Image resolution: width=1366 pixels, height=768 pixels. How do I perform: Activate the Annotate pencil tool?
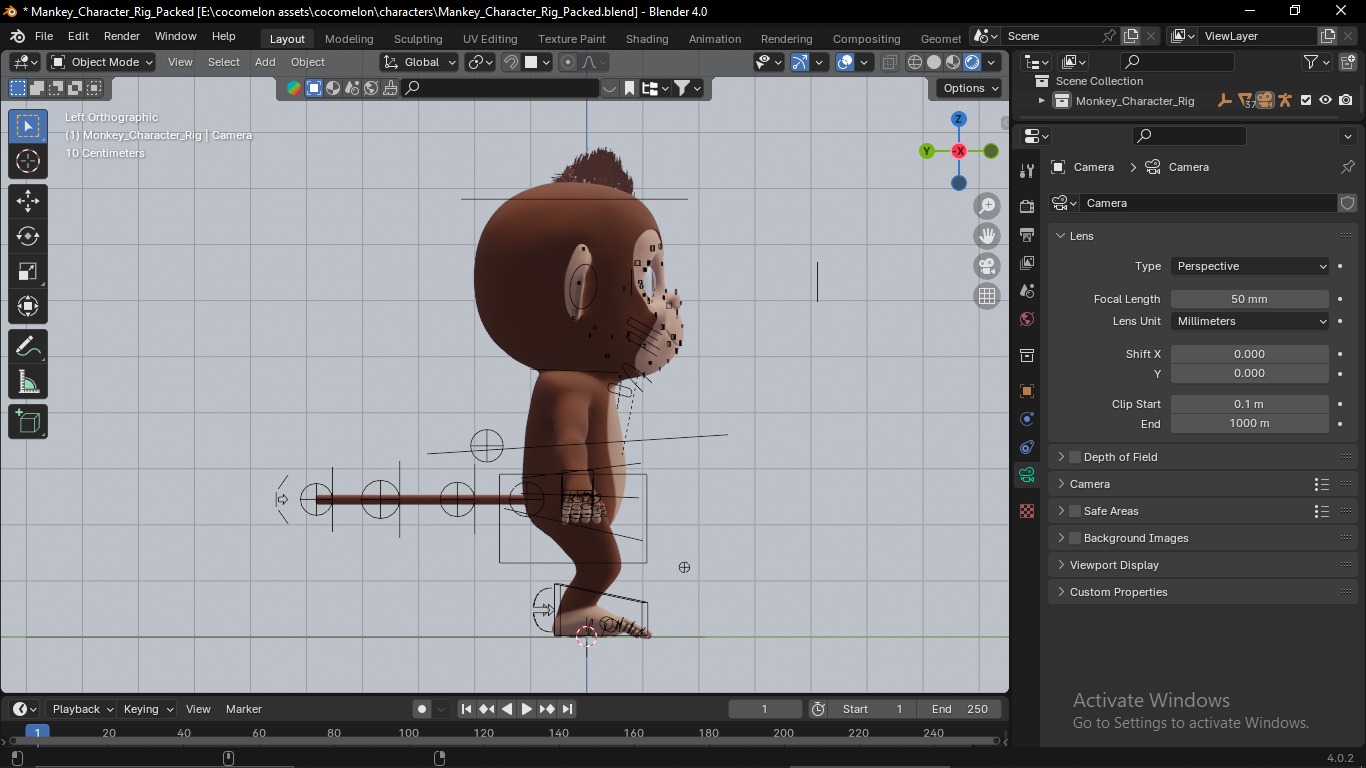pyautogui.click(x=28, y=347)
